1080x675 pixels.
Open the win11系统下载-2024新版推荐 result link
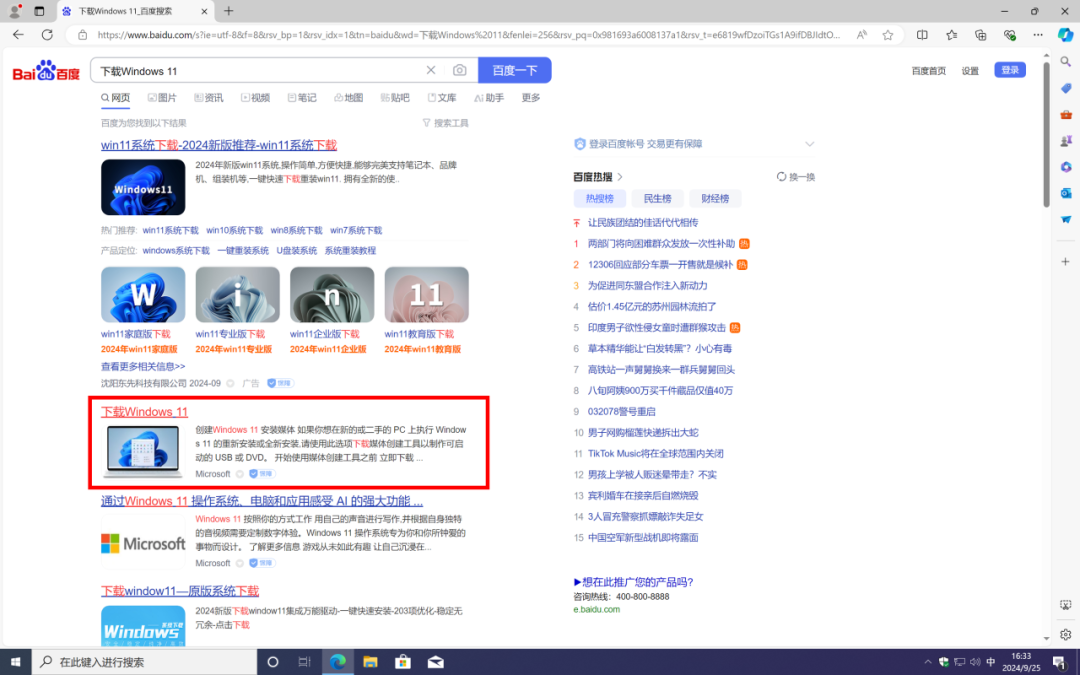pyautogui.click(x=218, y=145)
